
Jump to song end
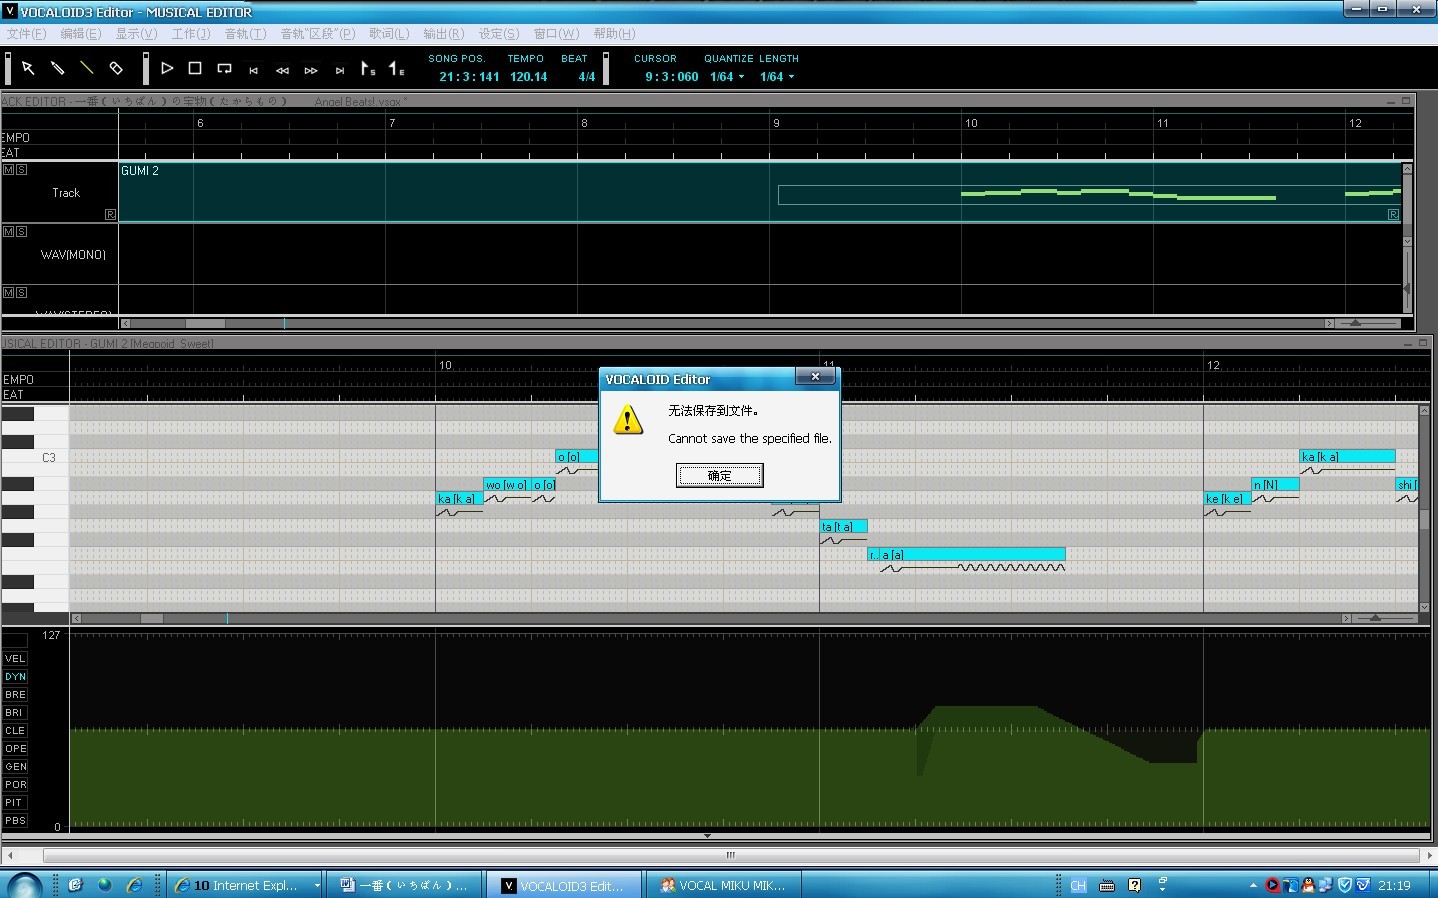340,70
